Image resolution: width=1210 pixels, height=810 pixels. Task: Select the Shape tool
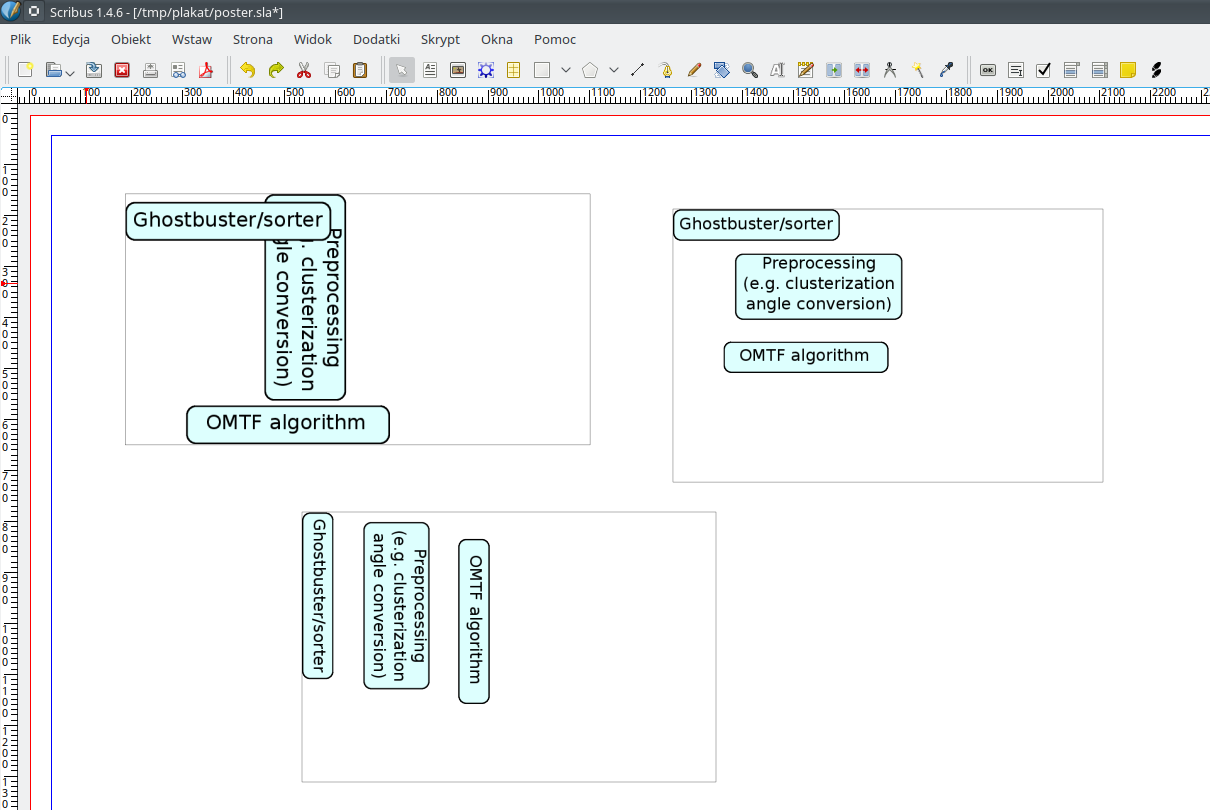point(542,70)
